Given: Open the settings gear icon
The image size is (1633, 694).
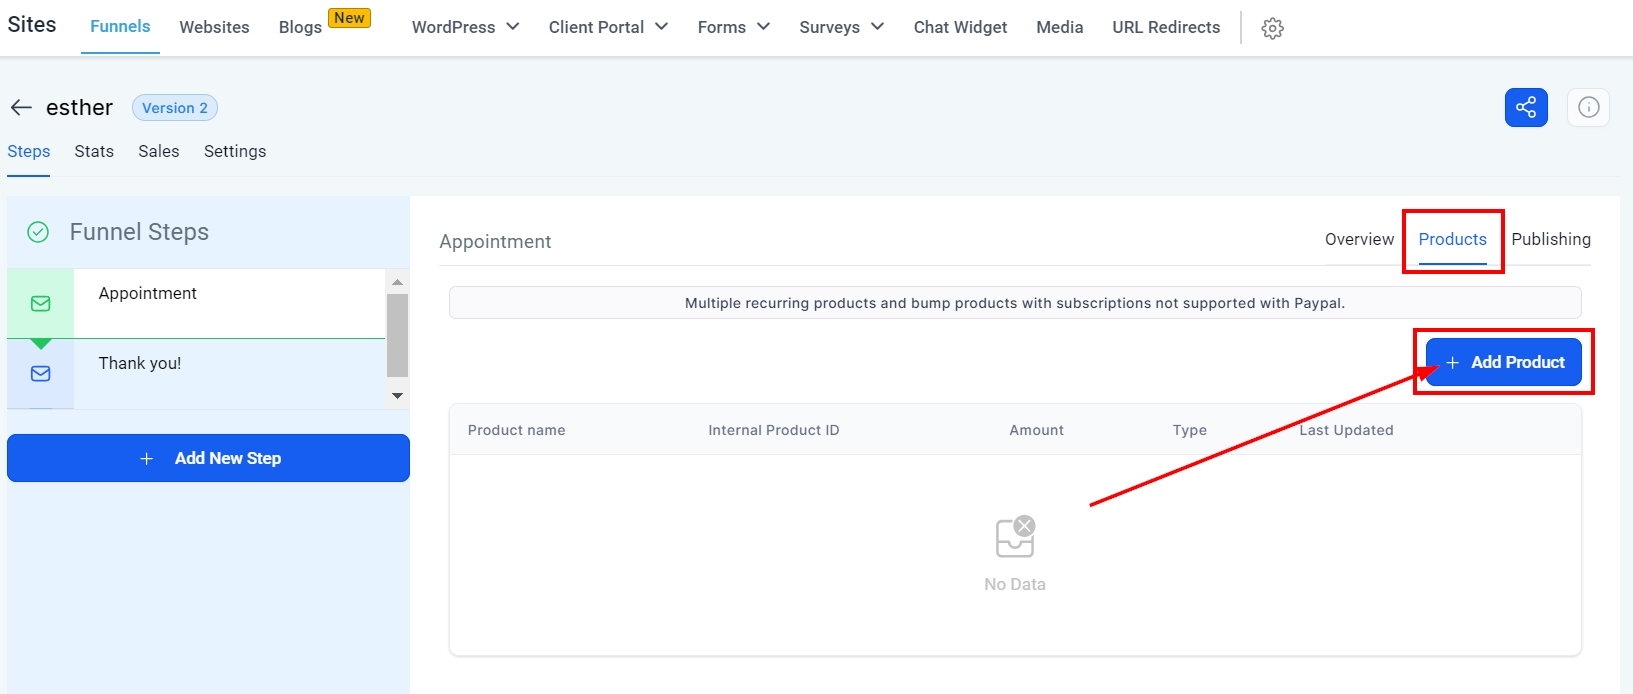Looking at the screenshot, I should click(x=1272, y=29).
